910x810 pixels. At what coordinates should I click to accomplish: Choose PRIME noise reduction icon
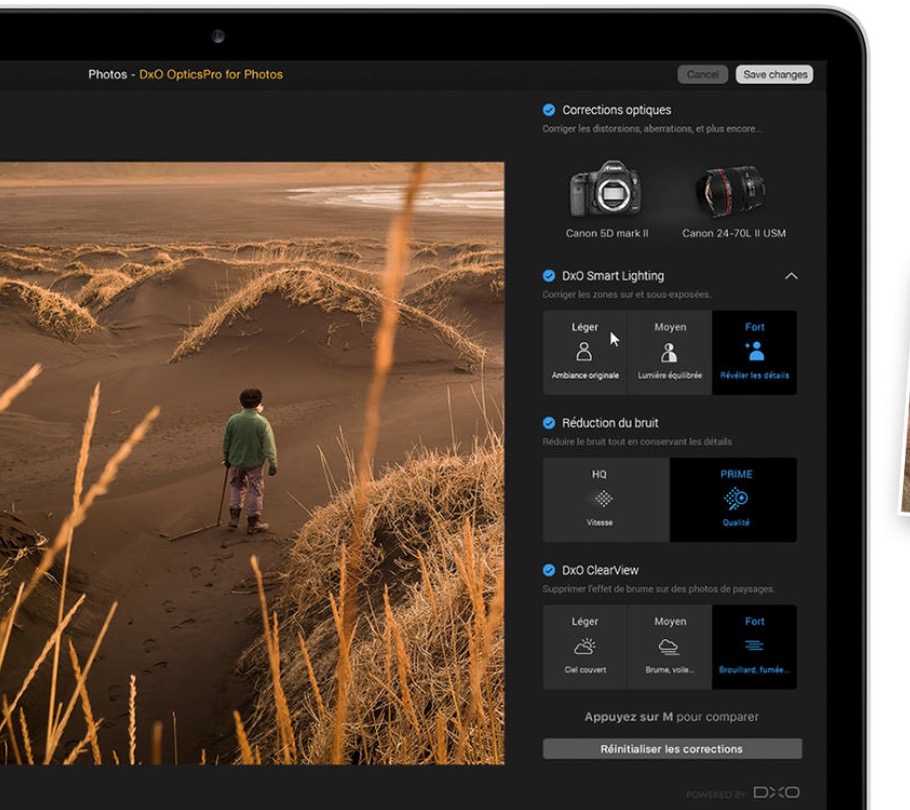click(736, 498)
